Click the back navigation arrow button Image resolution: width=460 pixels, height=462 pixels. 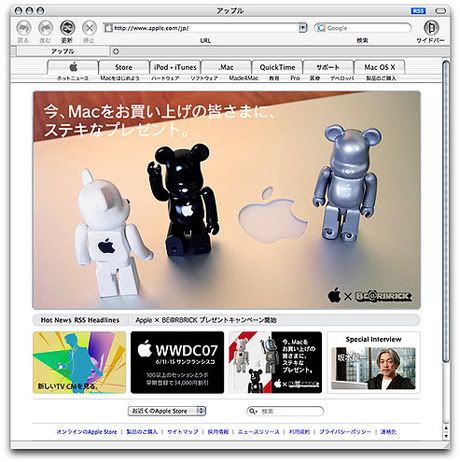[23, 28]
